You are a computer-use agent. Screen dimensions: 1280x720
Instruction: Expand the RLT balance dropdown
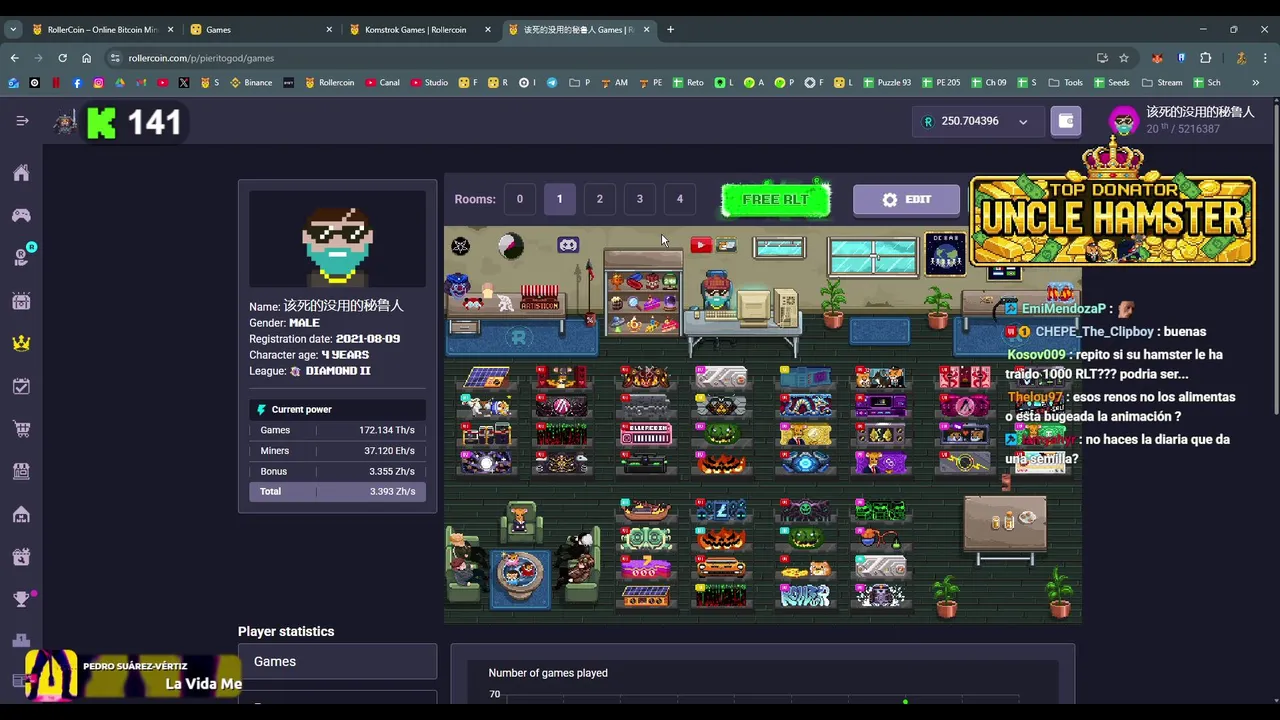(x=1023, y=122)
